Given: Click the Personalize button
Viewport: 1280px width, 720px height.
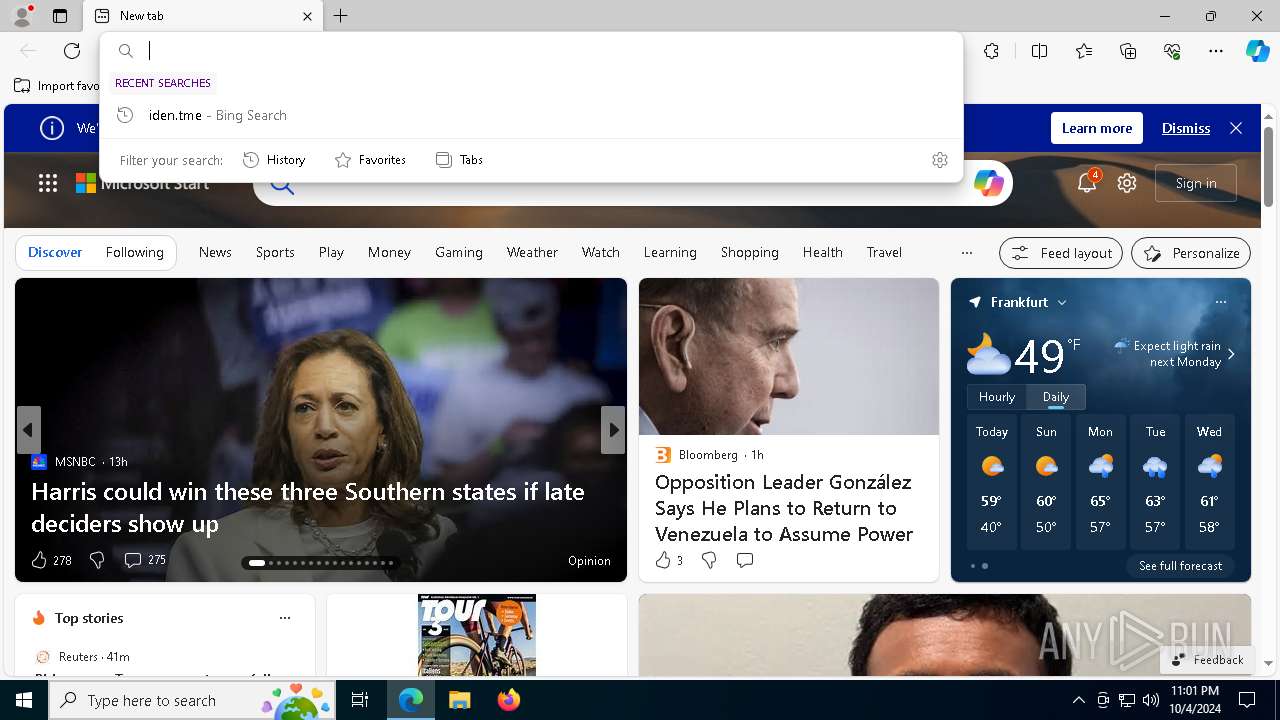Looking at the screenshot, I should click(x=1191, y=253).
